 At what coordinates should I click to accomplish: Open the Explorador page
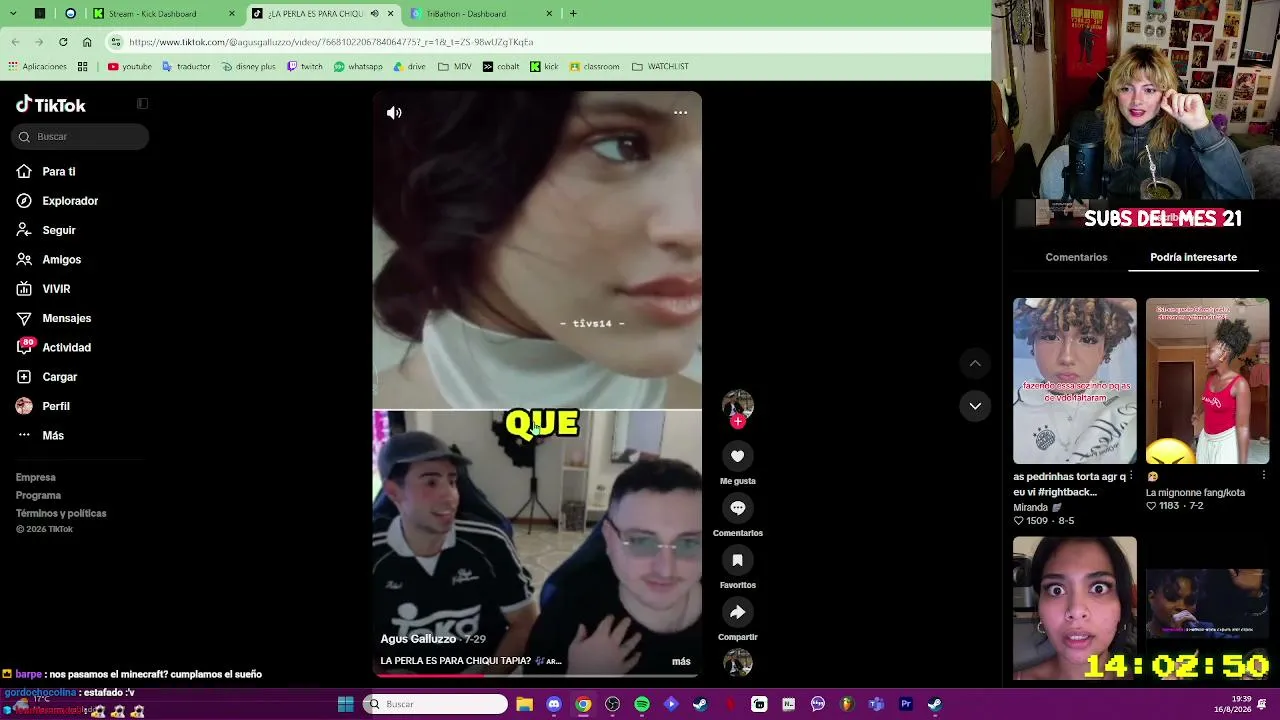[x=57, y=201]
